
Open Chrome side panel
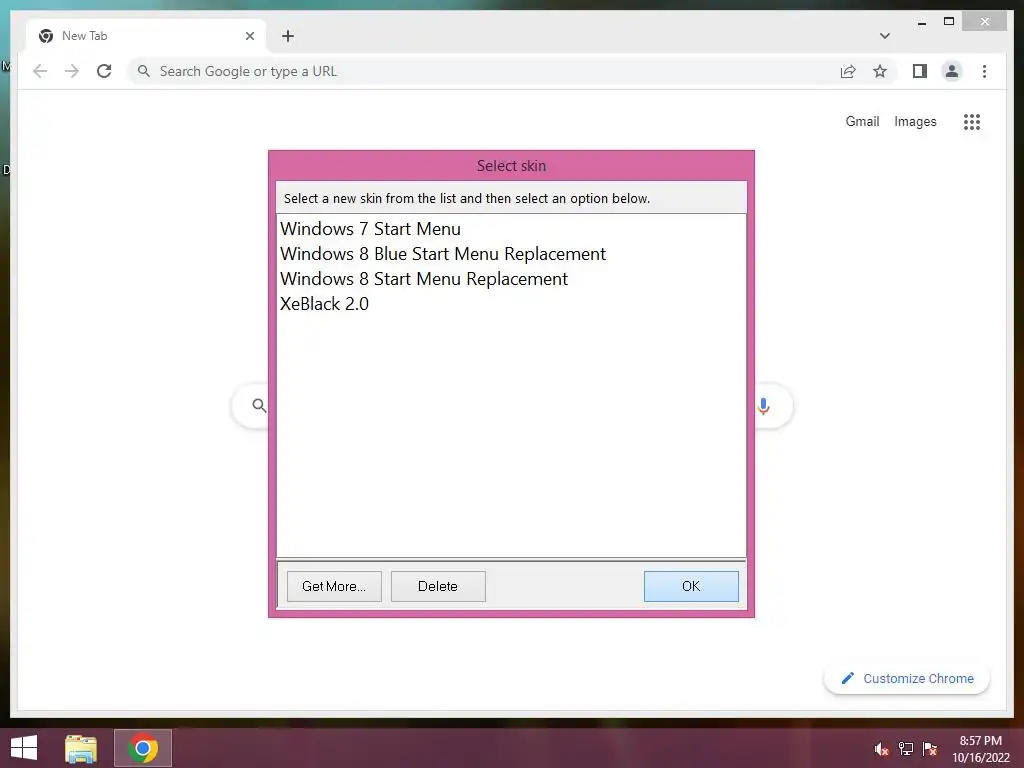point(920,71)
